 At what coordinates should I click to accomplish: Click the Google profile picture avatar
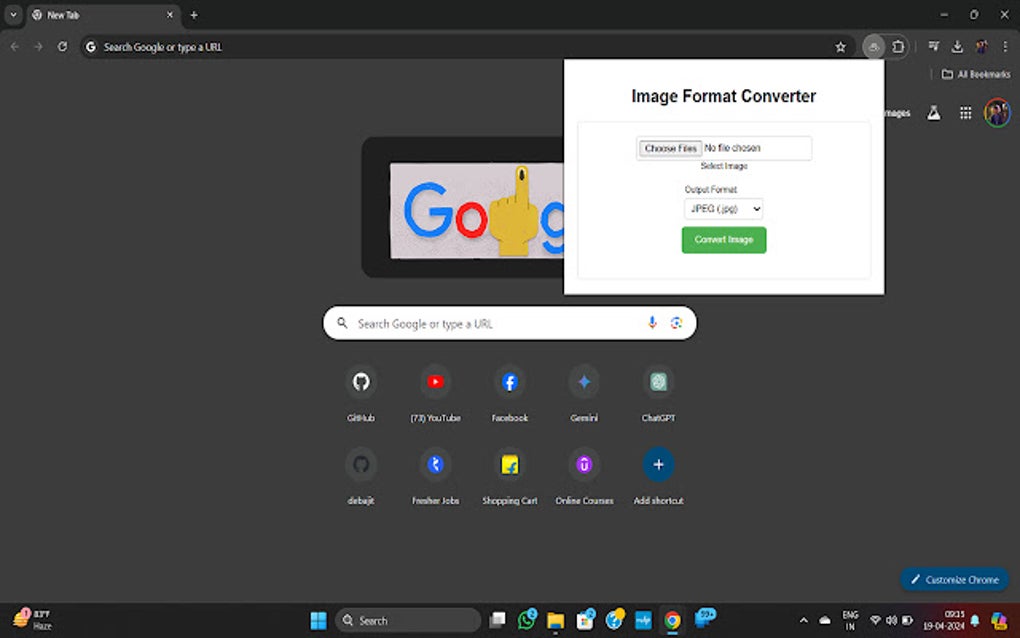point(998,112)
